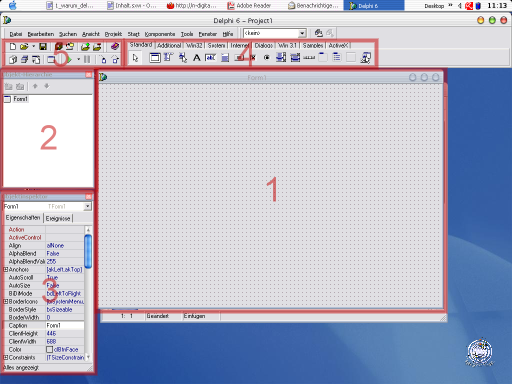Click the Color property clBtnFace swatch
The width and height of the screenshot is (512, 384).
(x=50, y=349)
